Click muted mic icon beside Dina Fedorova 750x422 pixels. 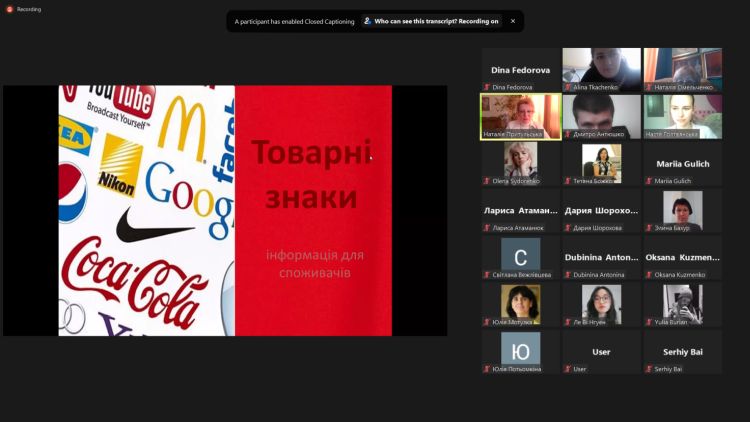coord(487,87)
